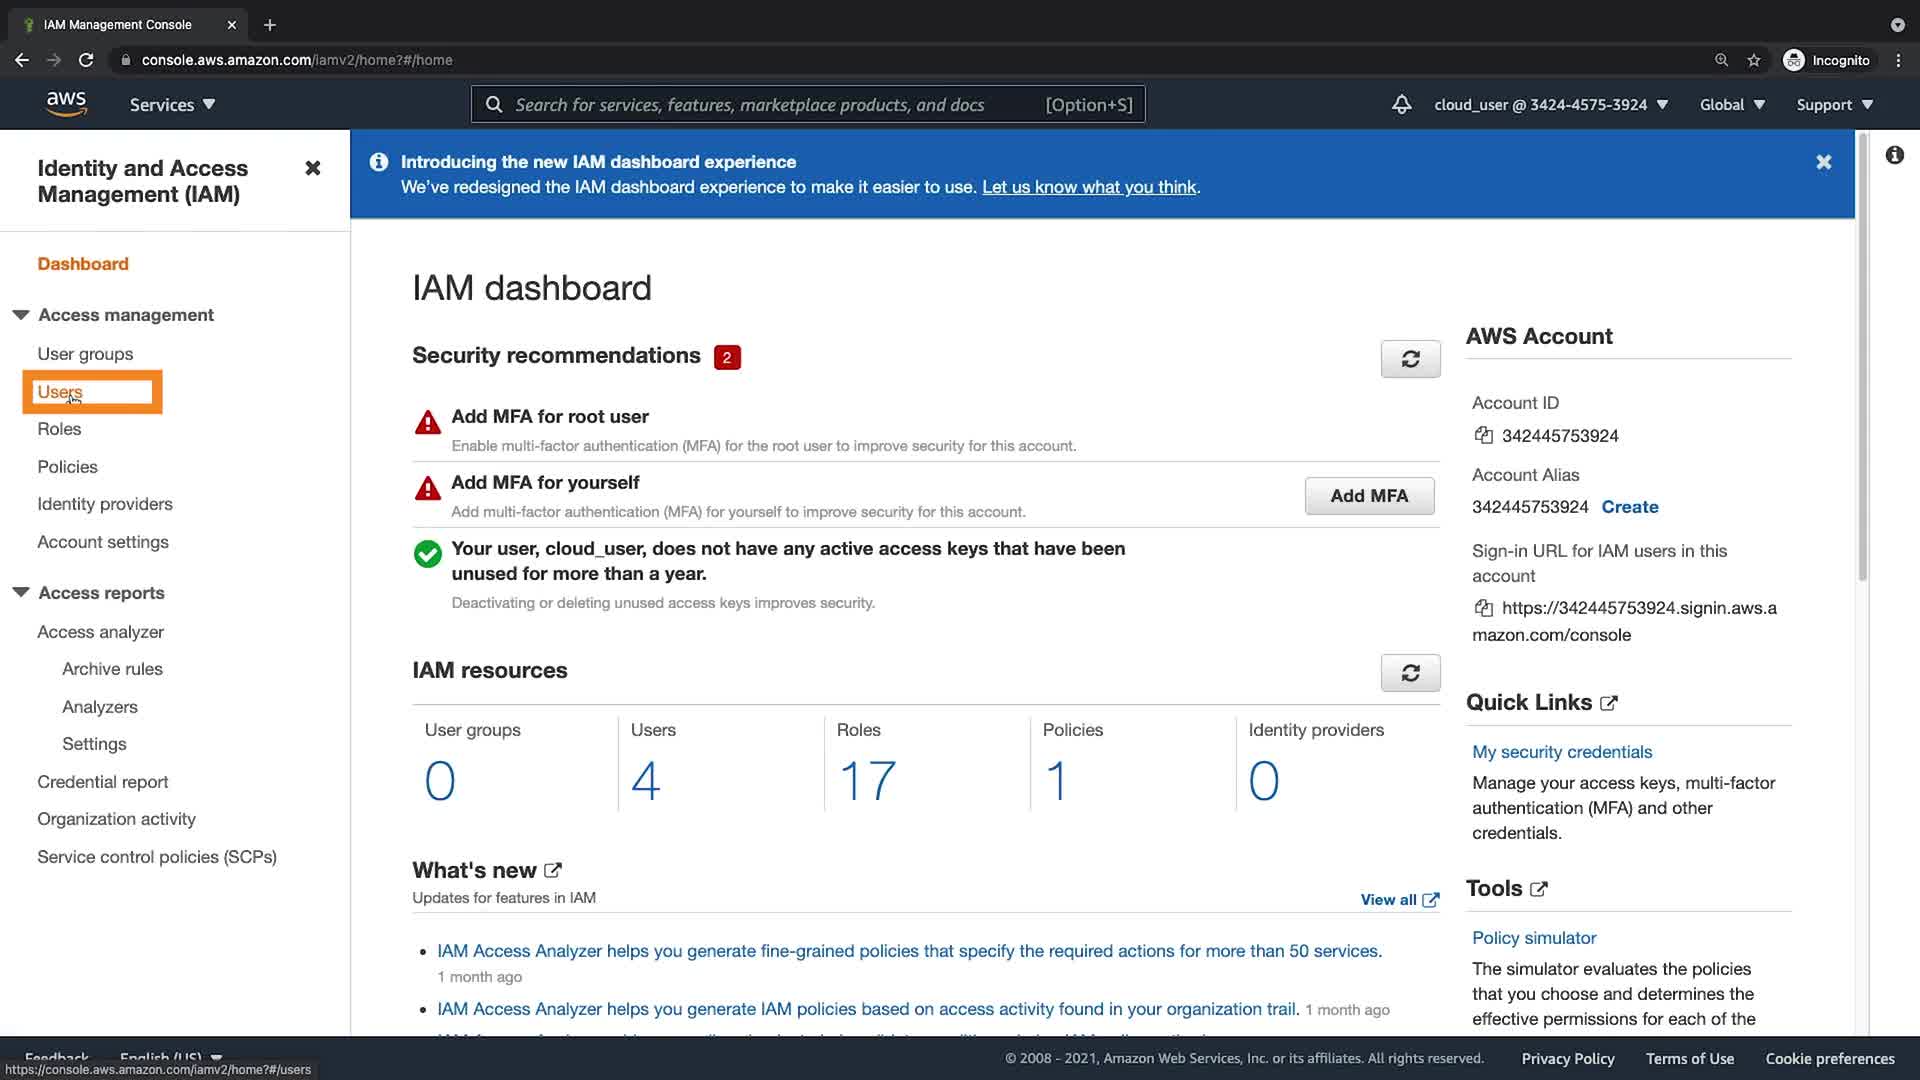Copy the sign-in URL for IAM users
The height and width of the screenshot is (1080, 1920).
coord(1484,608)
